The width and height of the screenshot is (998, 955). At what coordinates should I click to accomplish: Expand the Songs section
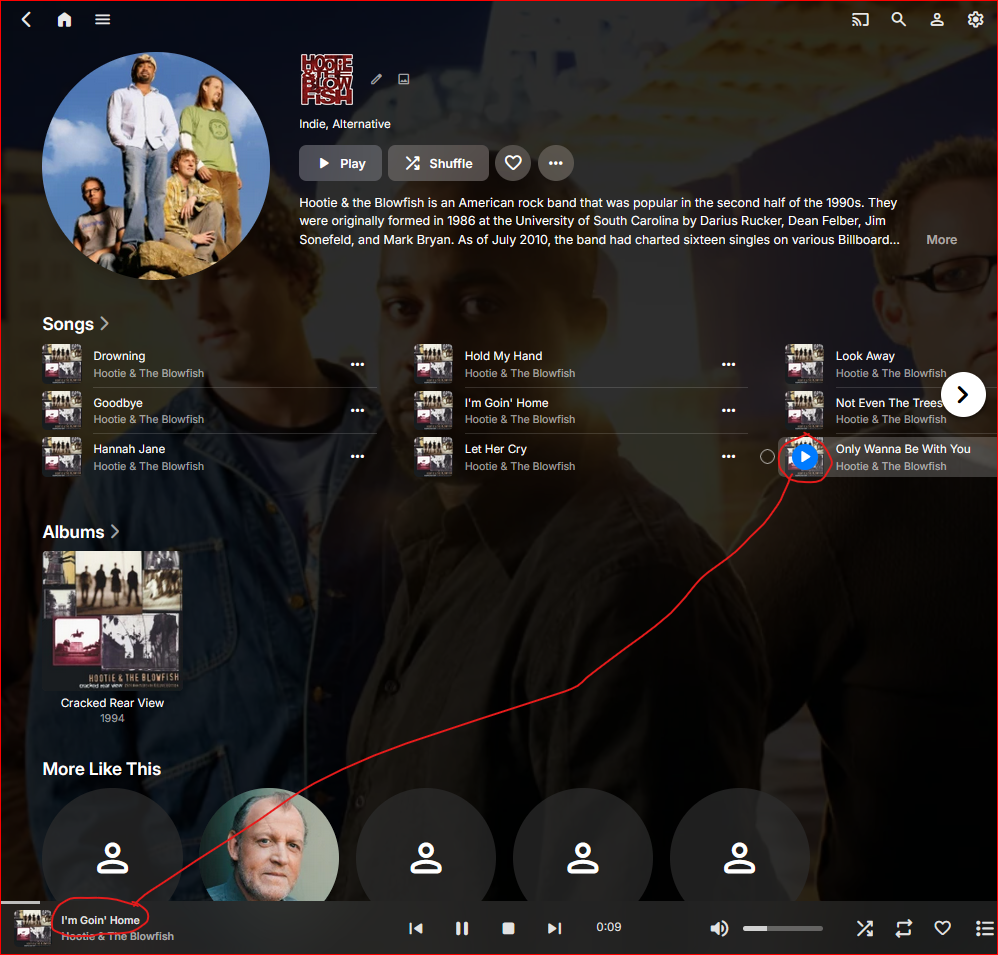coord(76,324)
